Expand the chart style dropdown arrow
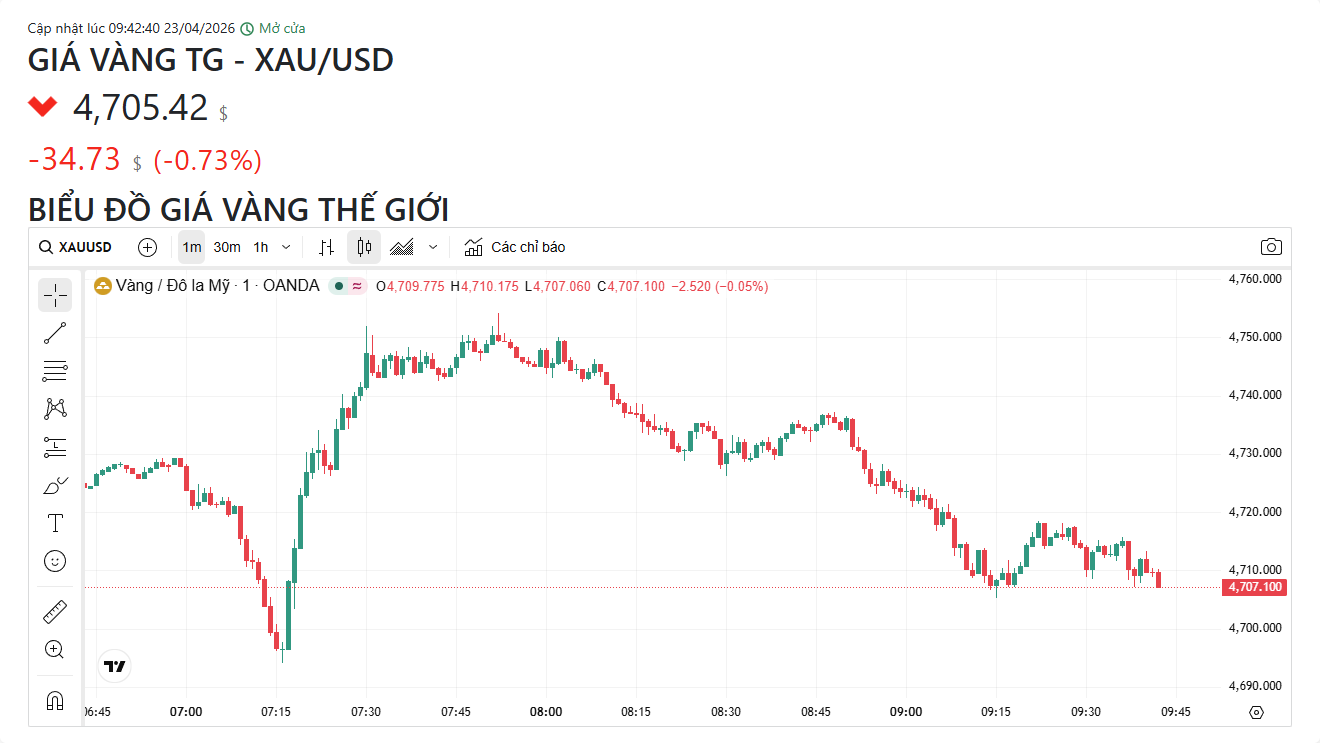Image resolution: width=1320 pixels, height=743 pixels. (x=433, y=247)
